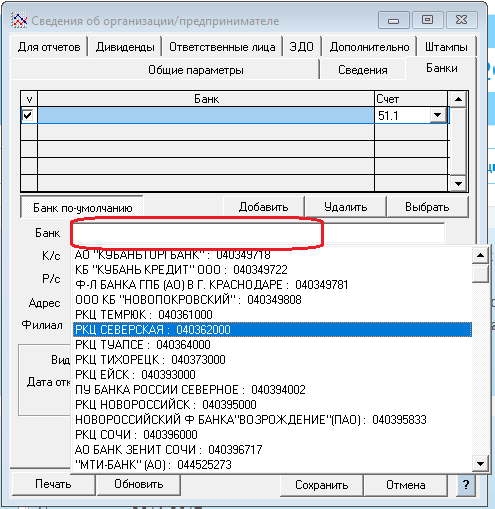This screenshot has width=495, height=509.
Task: Open the Счет dropdown showing 51.1
Action: pyautogui.click(x=437, y=115)
